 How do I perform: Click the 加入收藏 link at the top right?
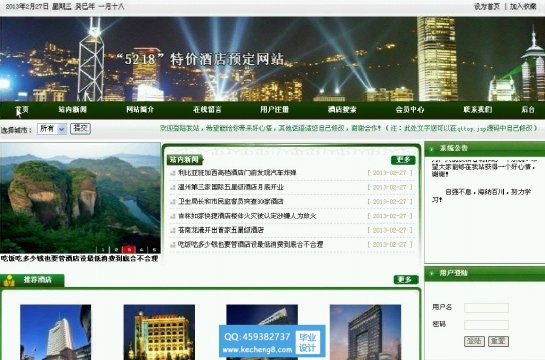point(523,7)
